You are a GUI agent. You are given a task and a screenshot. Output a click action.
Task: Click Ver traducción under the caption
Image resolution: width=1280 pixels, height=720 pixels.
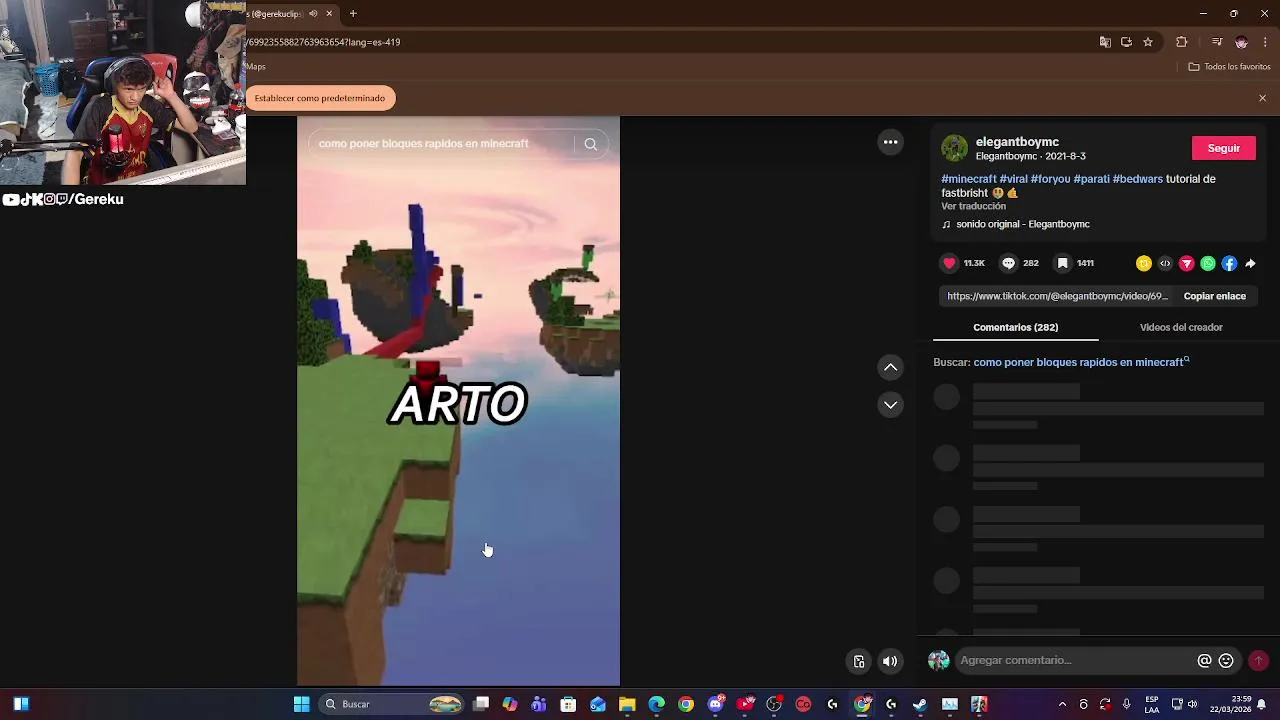tap(973, 206)
